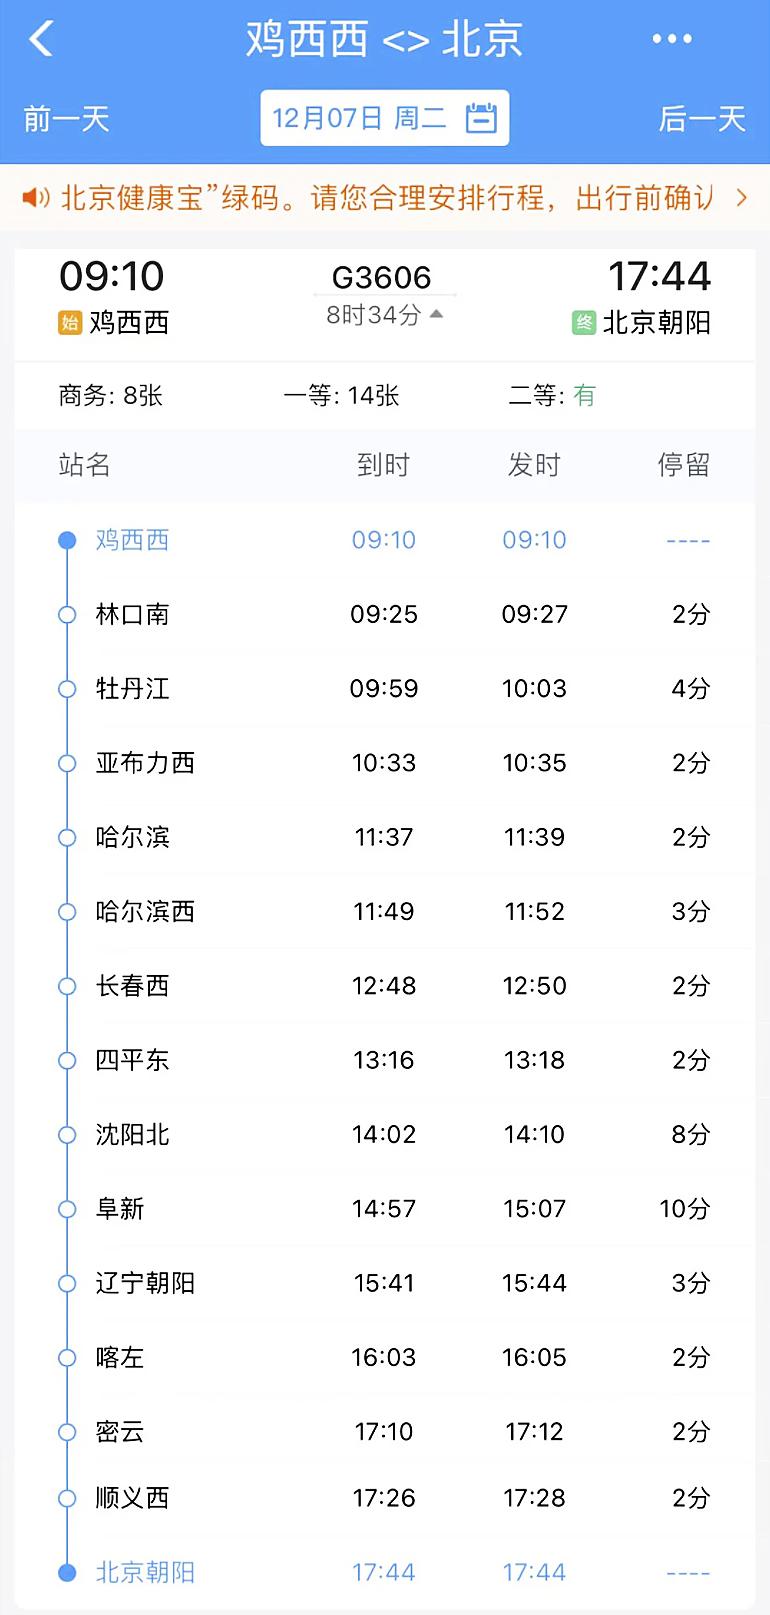Tap the 北京朝阳 final-stop timeline dot
Image resolution: width=770 pixels, height=1615 pixels.
tap(67, 1572)
